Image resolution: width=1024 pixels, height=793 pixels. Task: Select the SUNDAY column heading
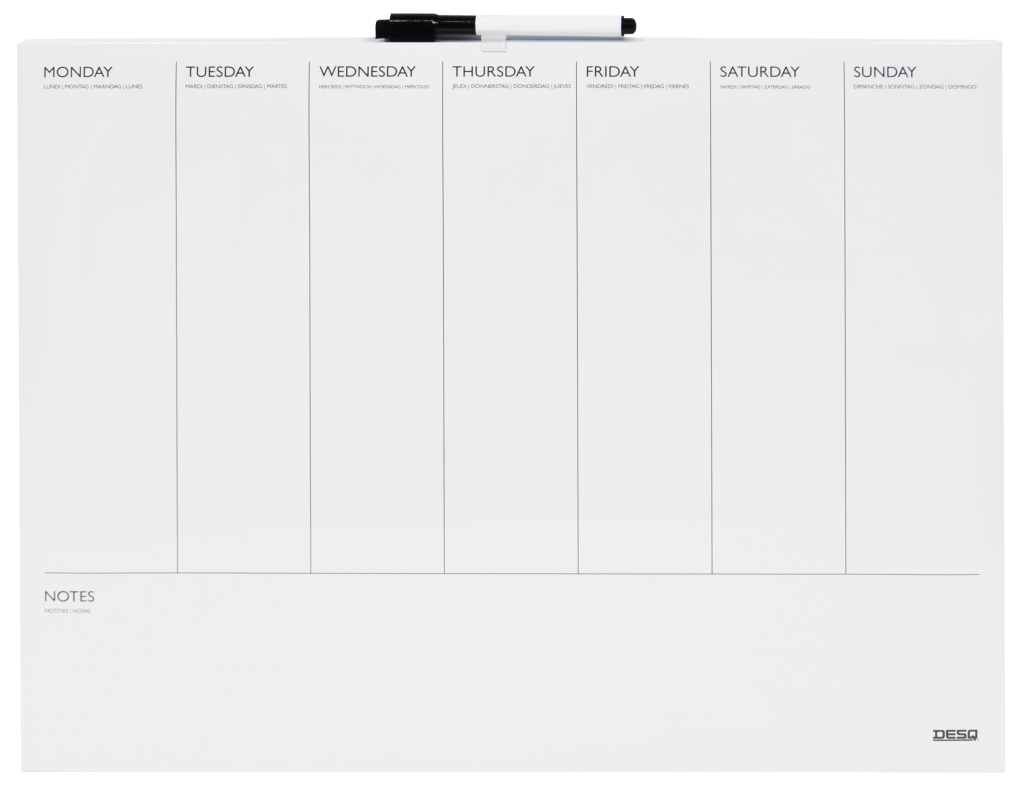[x=884, y=72]
